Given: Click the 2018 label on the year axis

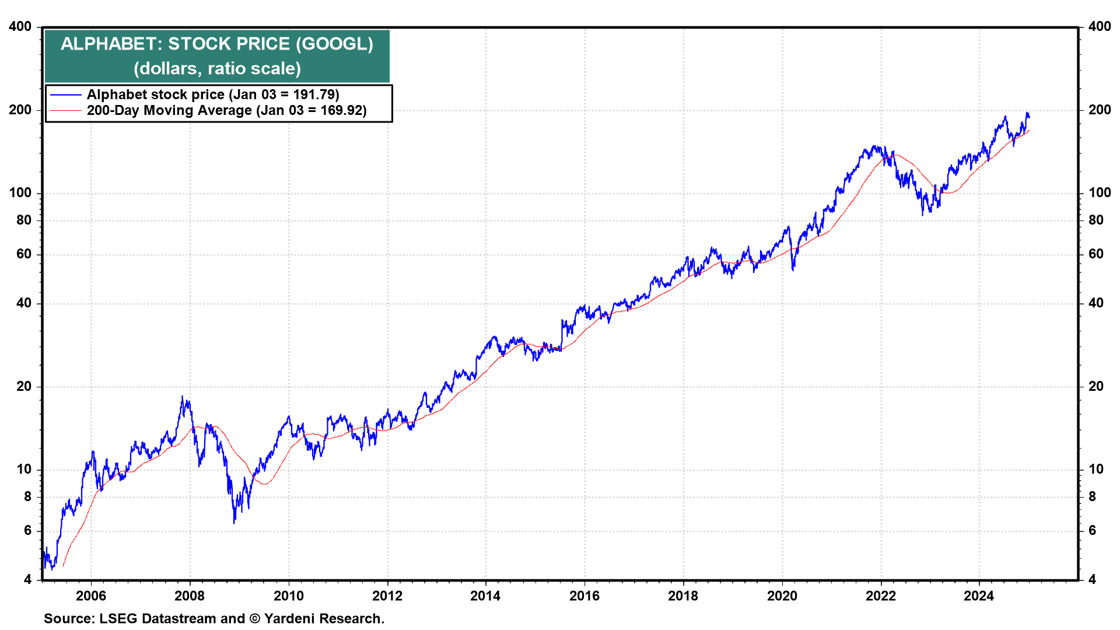Looking at the screenshot, I should (x=683, y=596).
